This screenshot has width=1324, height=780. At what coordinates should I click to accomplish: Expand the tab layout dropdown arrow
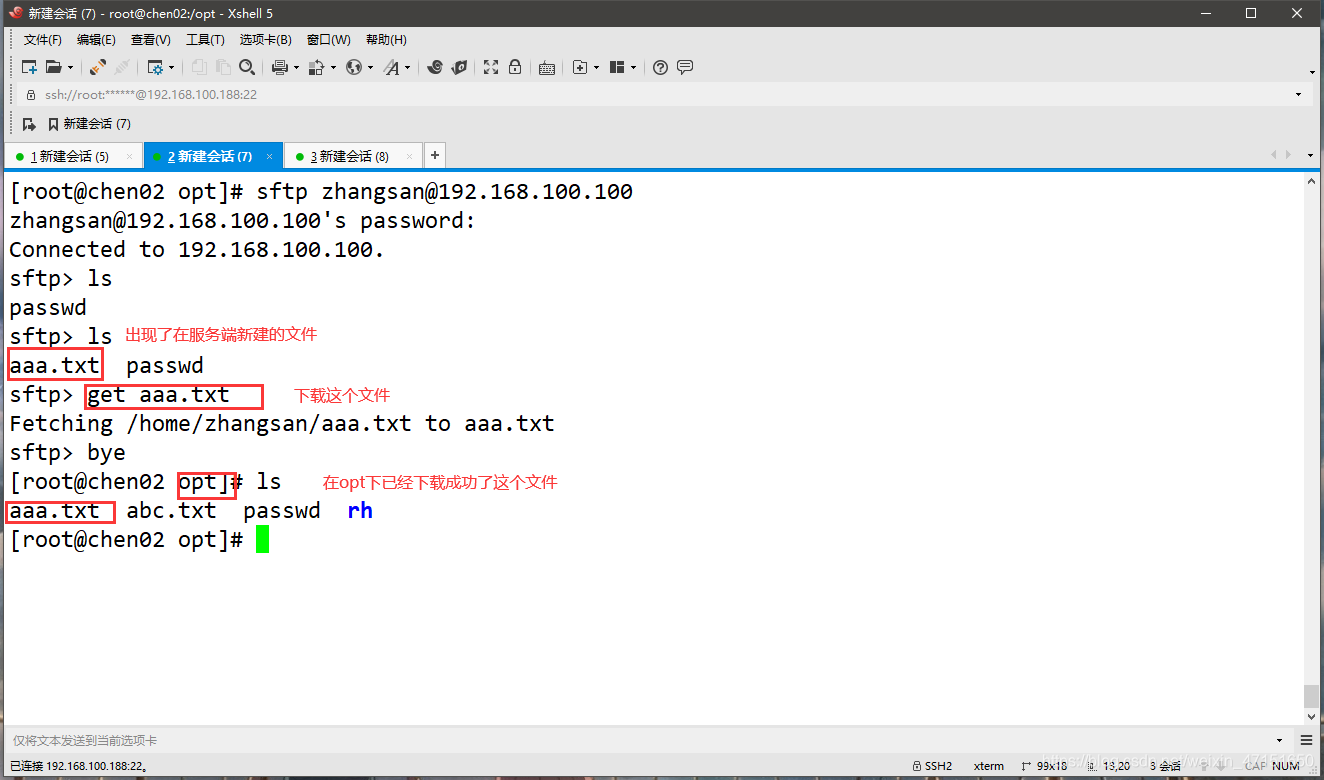point(633,68)
